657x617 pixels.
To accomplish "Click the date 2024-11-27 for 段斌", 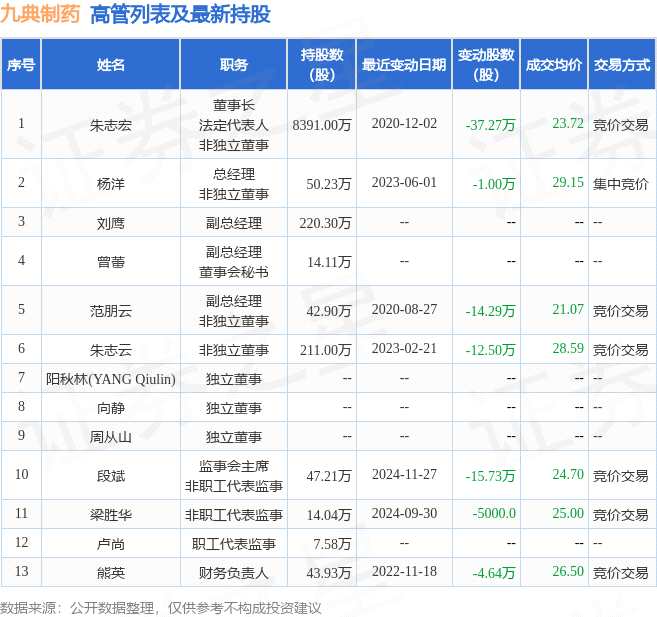I will (x=404, y=475).
